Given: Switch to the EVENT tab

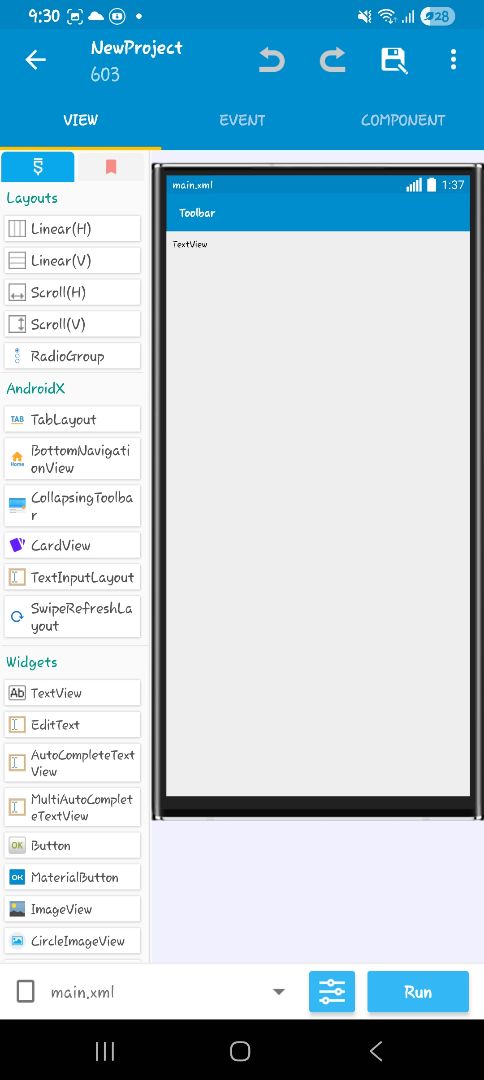Looking at the screenshot, I should click(242, 120).
